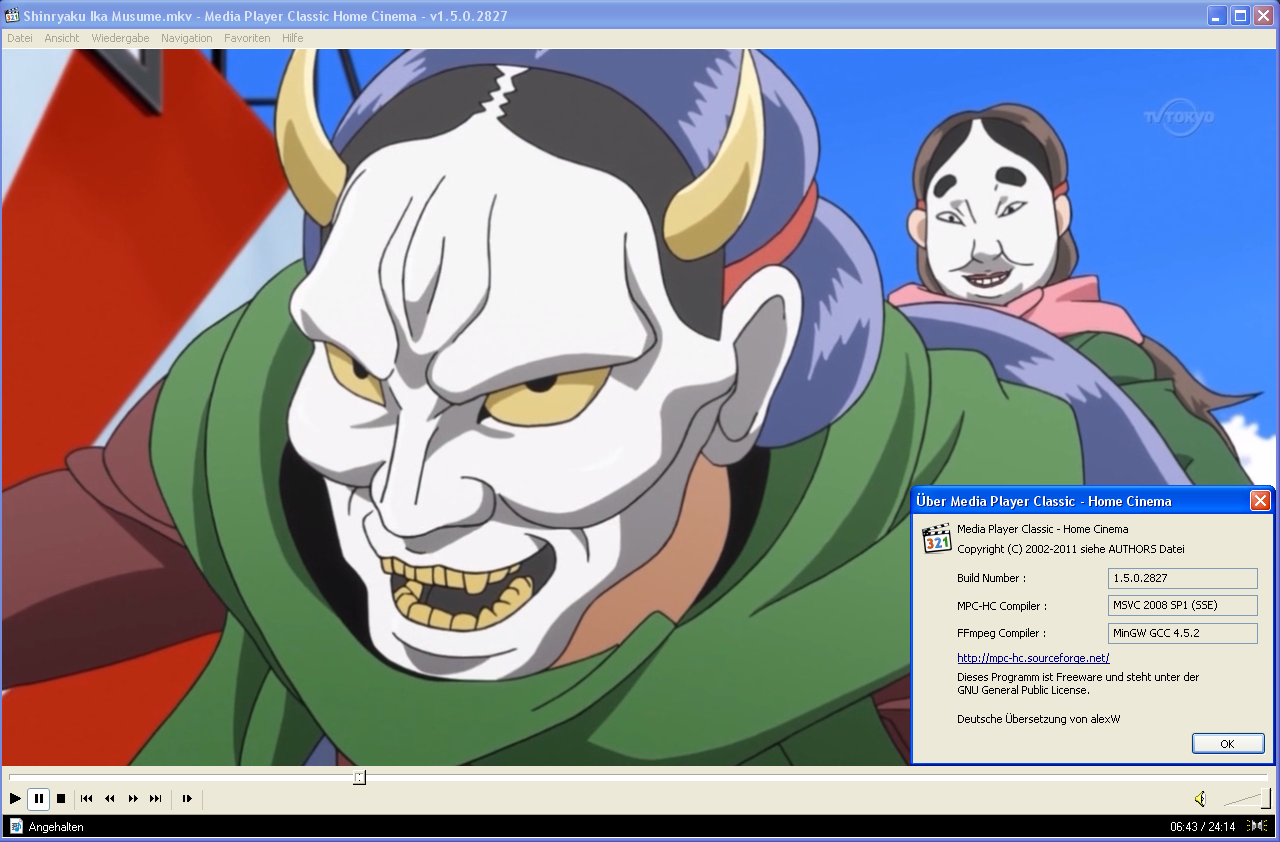This screenshot has width=1280, height=842.
Task: Click the time display 06:43 / 24:14
Action: [1203, 826]
